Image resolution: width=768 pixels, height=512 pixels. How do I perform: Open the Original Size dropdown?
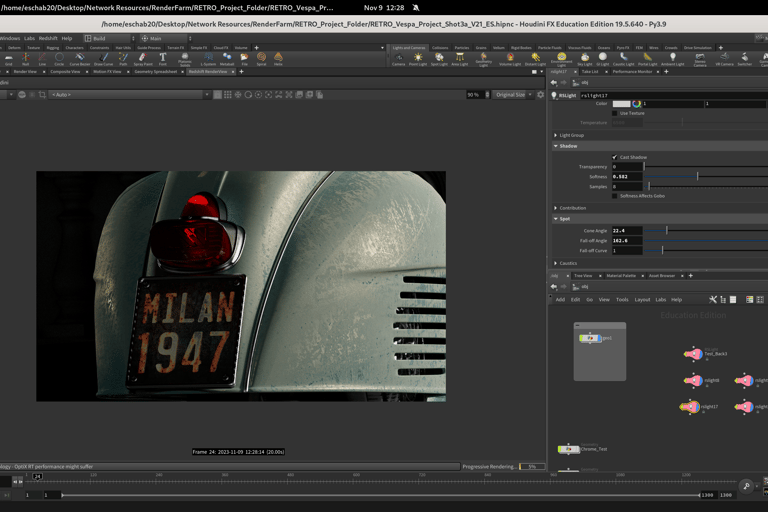click(x=513, y=95)
